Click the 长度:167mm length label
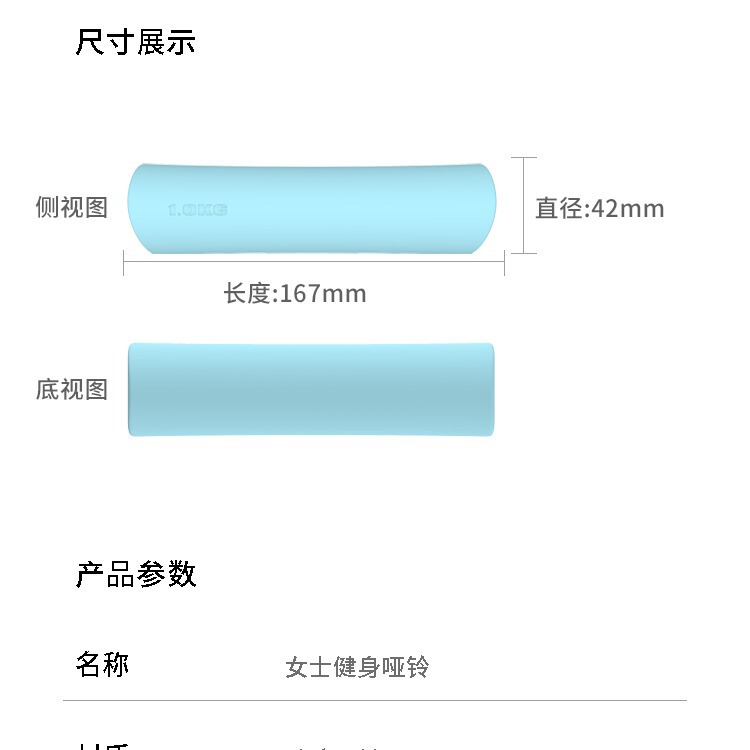This screenshot has width=750, height=750. pyautogui.click(x=294, y=294)
